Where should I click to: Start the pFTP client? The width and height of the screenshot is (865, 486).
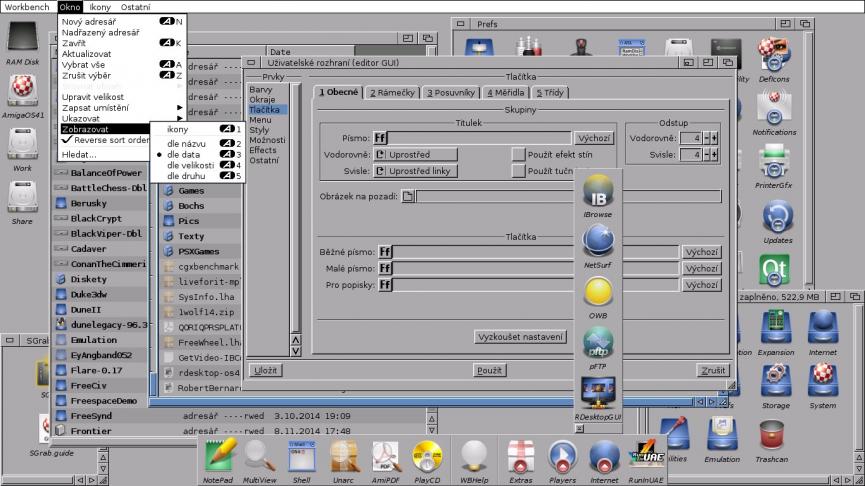pyautogui.click(x=598, y=345)
